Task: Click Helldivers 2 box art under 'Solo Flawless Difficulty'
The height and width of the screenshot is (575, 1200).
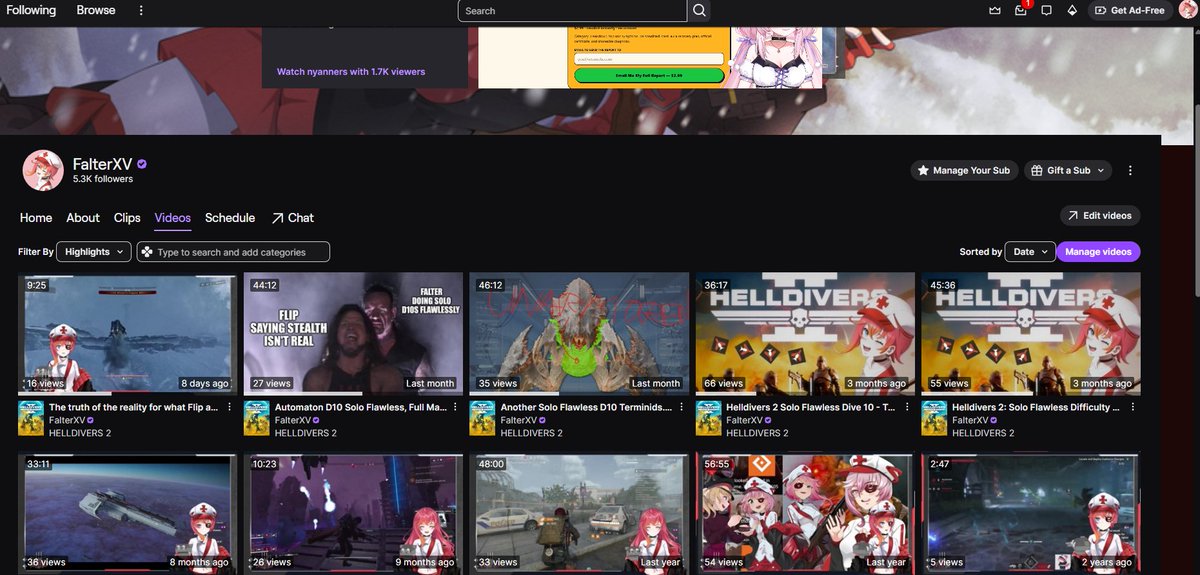Action: click(935, 418)
